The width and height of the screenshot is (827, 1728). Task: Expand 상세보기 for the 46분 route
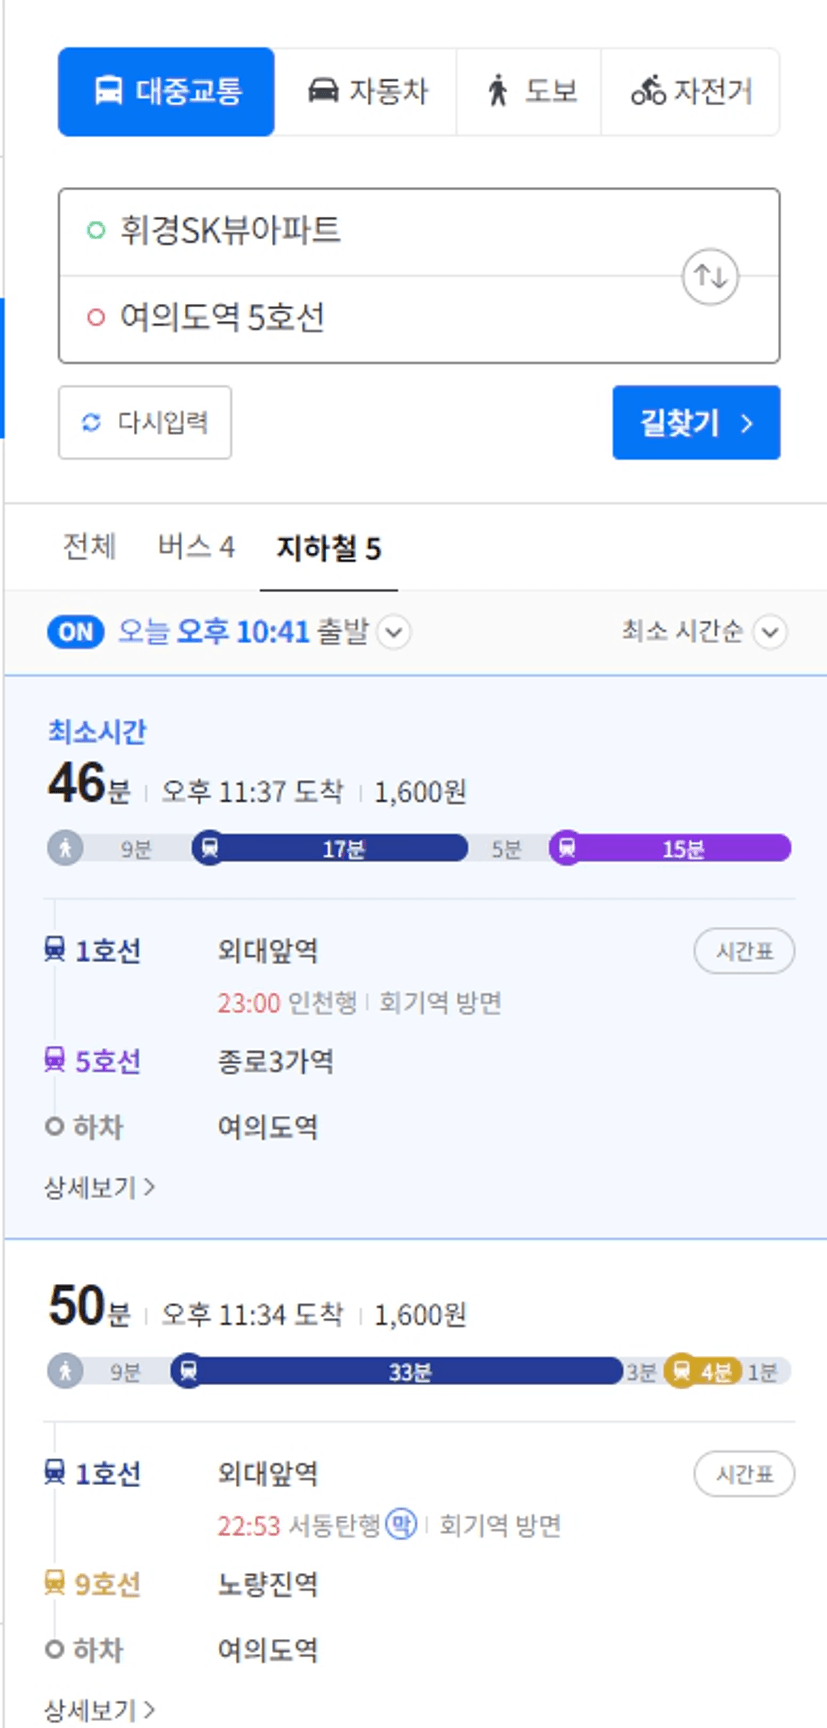pyautogui.click(x=99, y=1187)
